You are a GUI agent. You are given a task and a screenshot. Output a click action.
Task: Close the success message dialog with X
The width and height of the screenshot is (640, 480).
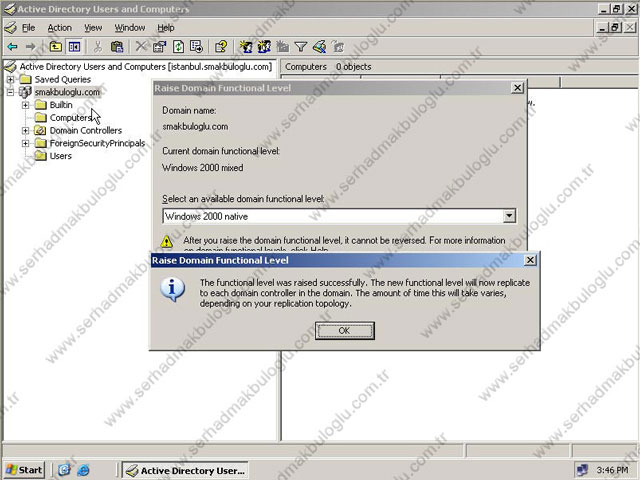tap(530, 260)
